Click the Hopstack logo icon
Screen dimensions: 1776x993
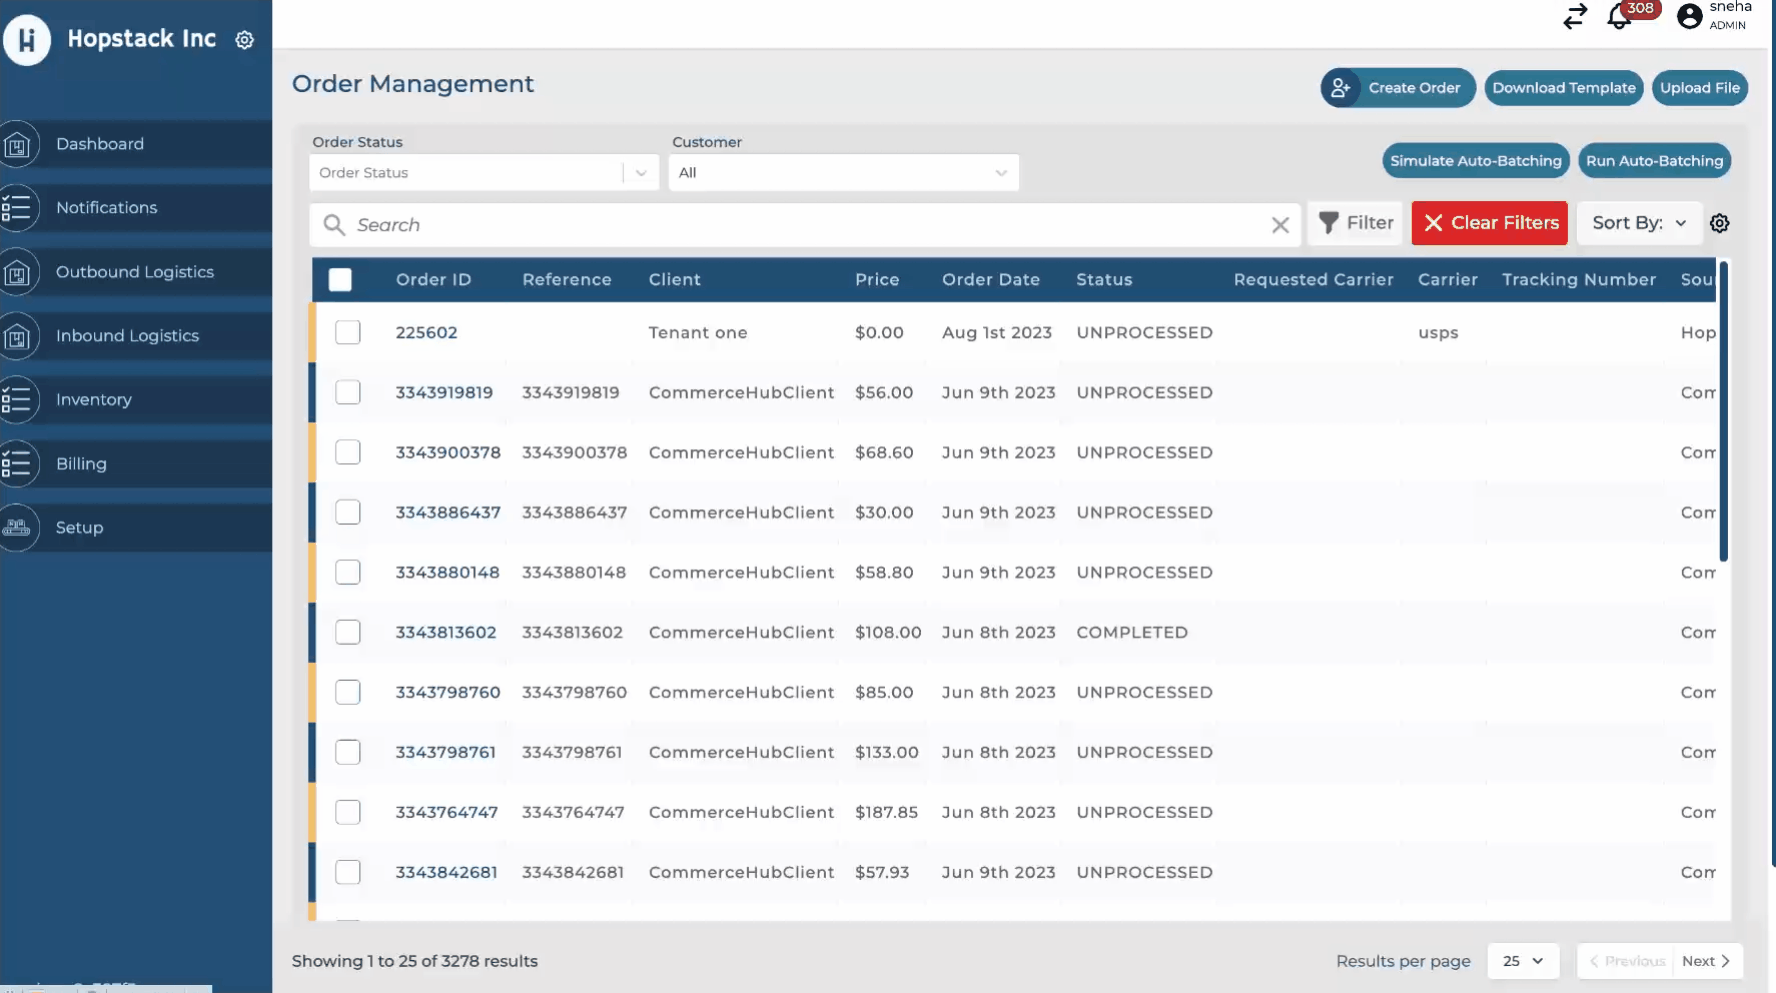tap(27, 40)
